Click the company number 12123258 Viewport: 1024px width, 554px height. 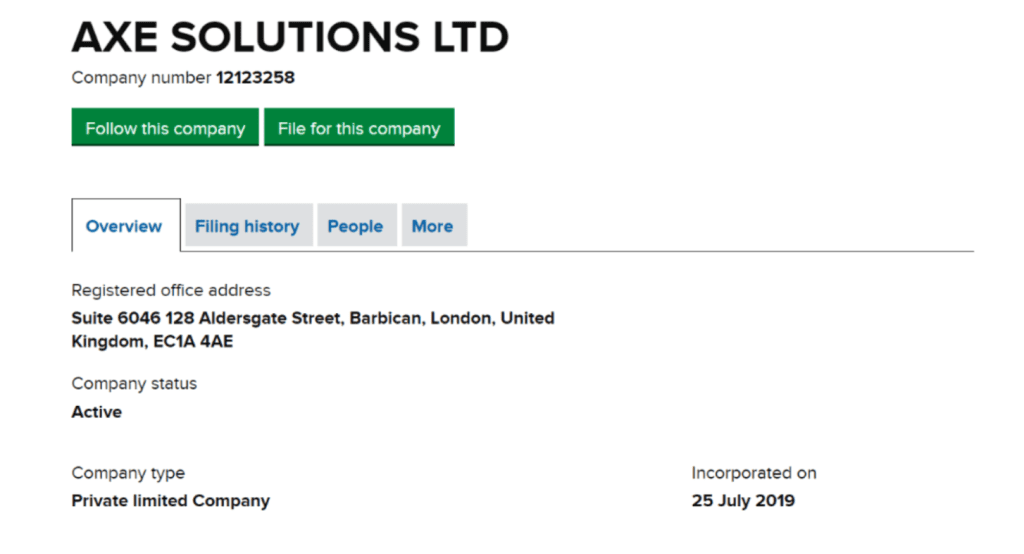coord(255,77)
